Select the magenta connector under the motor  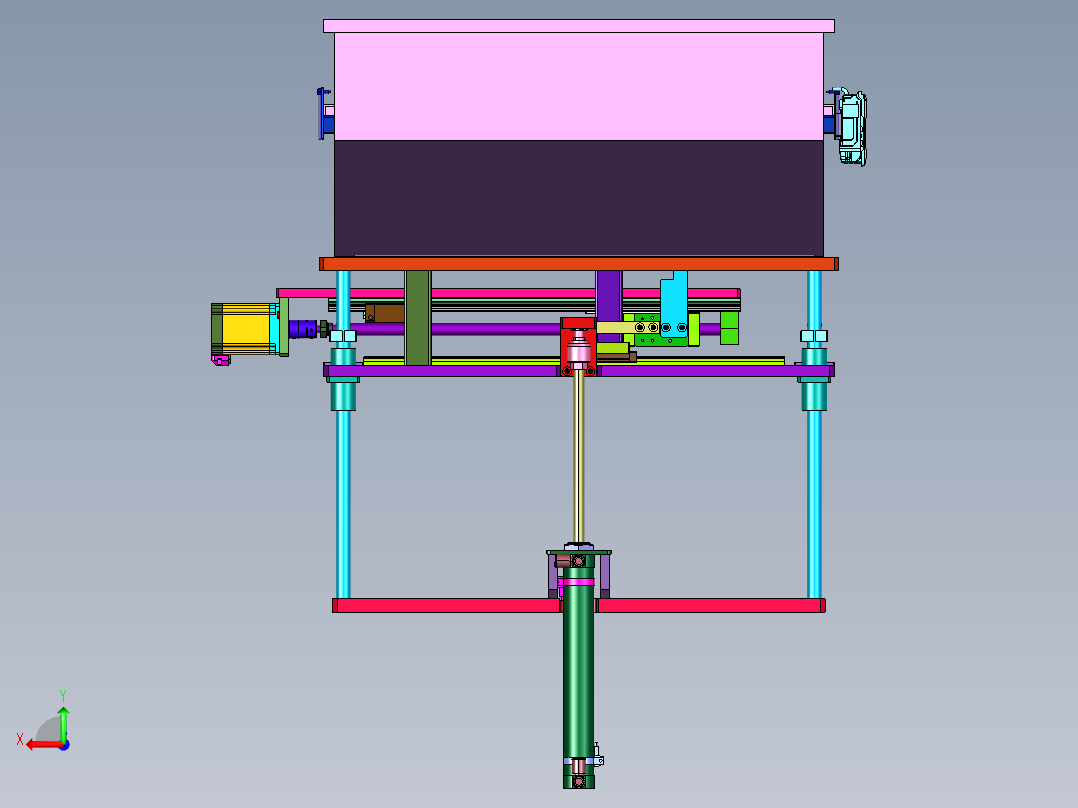point(221,360)
